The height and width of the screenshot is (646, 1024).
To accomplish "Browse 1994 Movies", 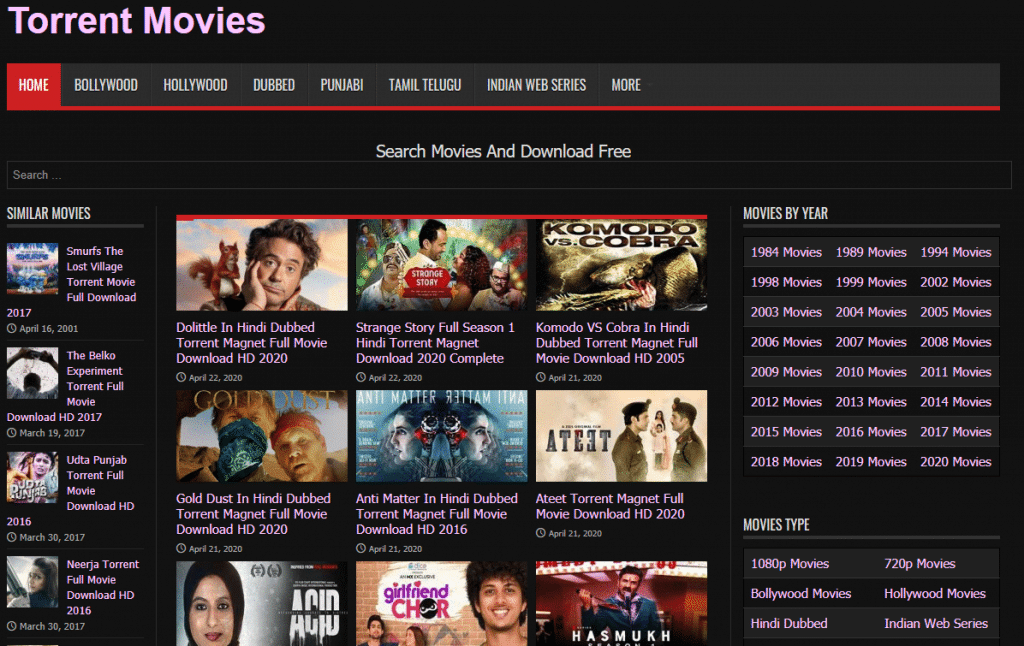I will 956,252.
